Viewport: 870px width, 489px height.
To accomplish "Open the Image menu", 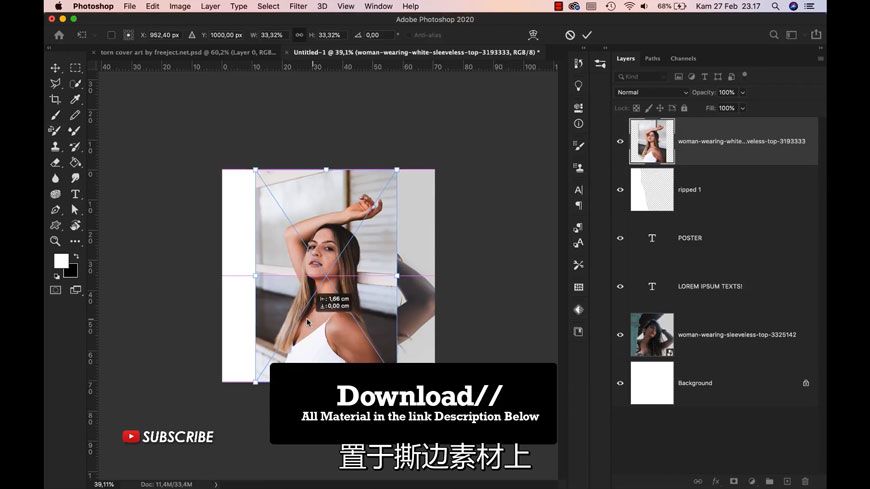I will [x=180, y=6].
